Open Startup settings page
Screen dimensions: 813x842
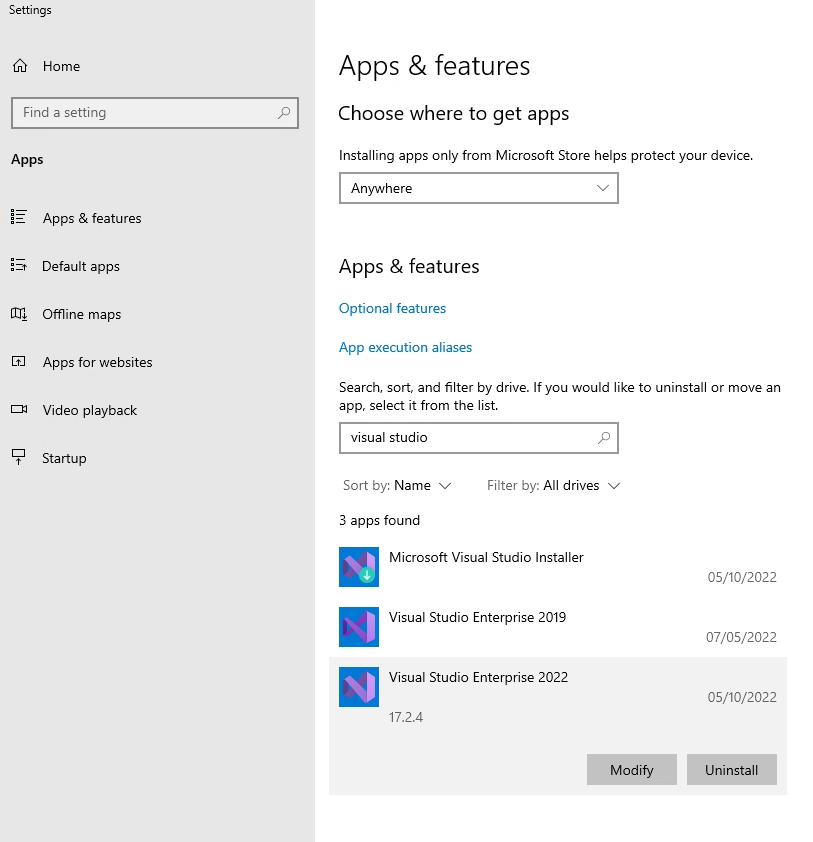(64, 458)
